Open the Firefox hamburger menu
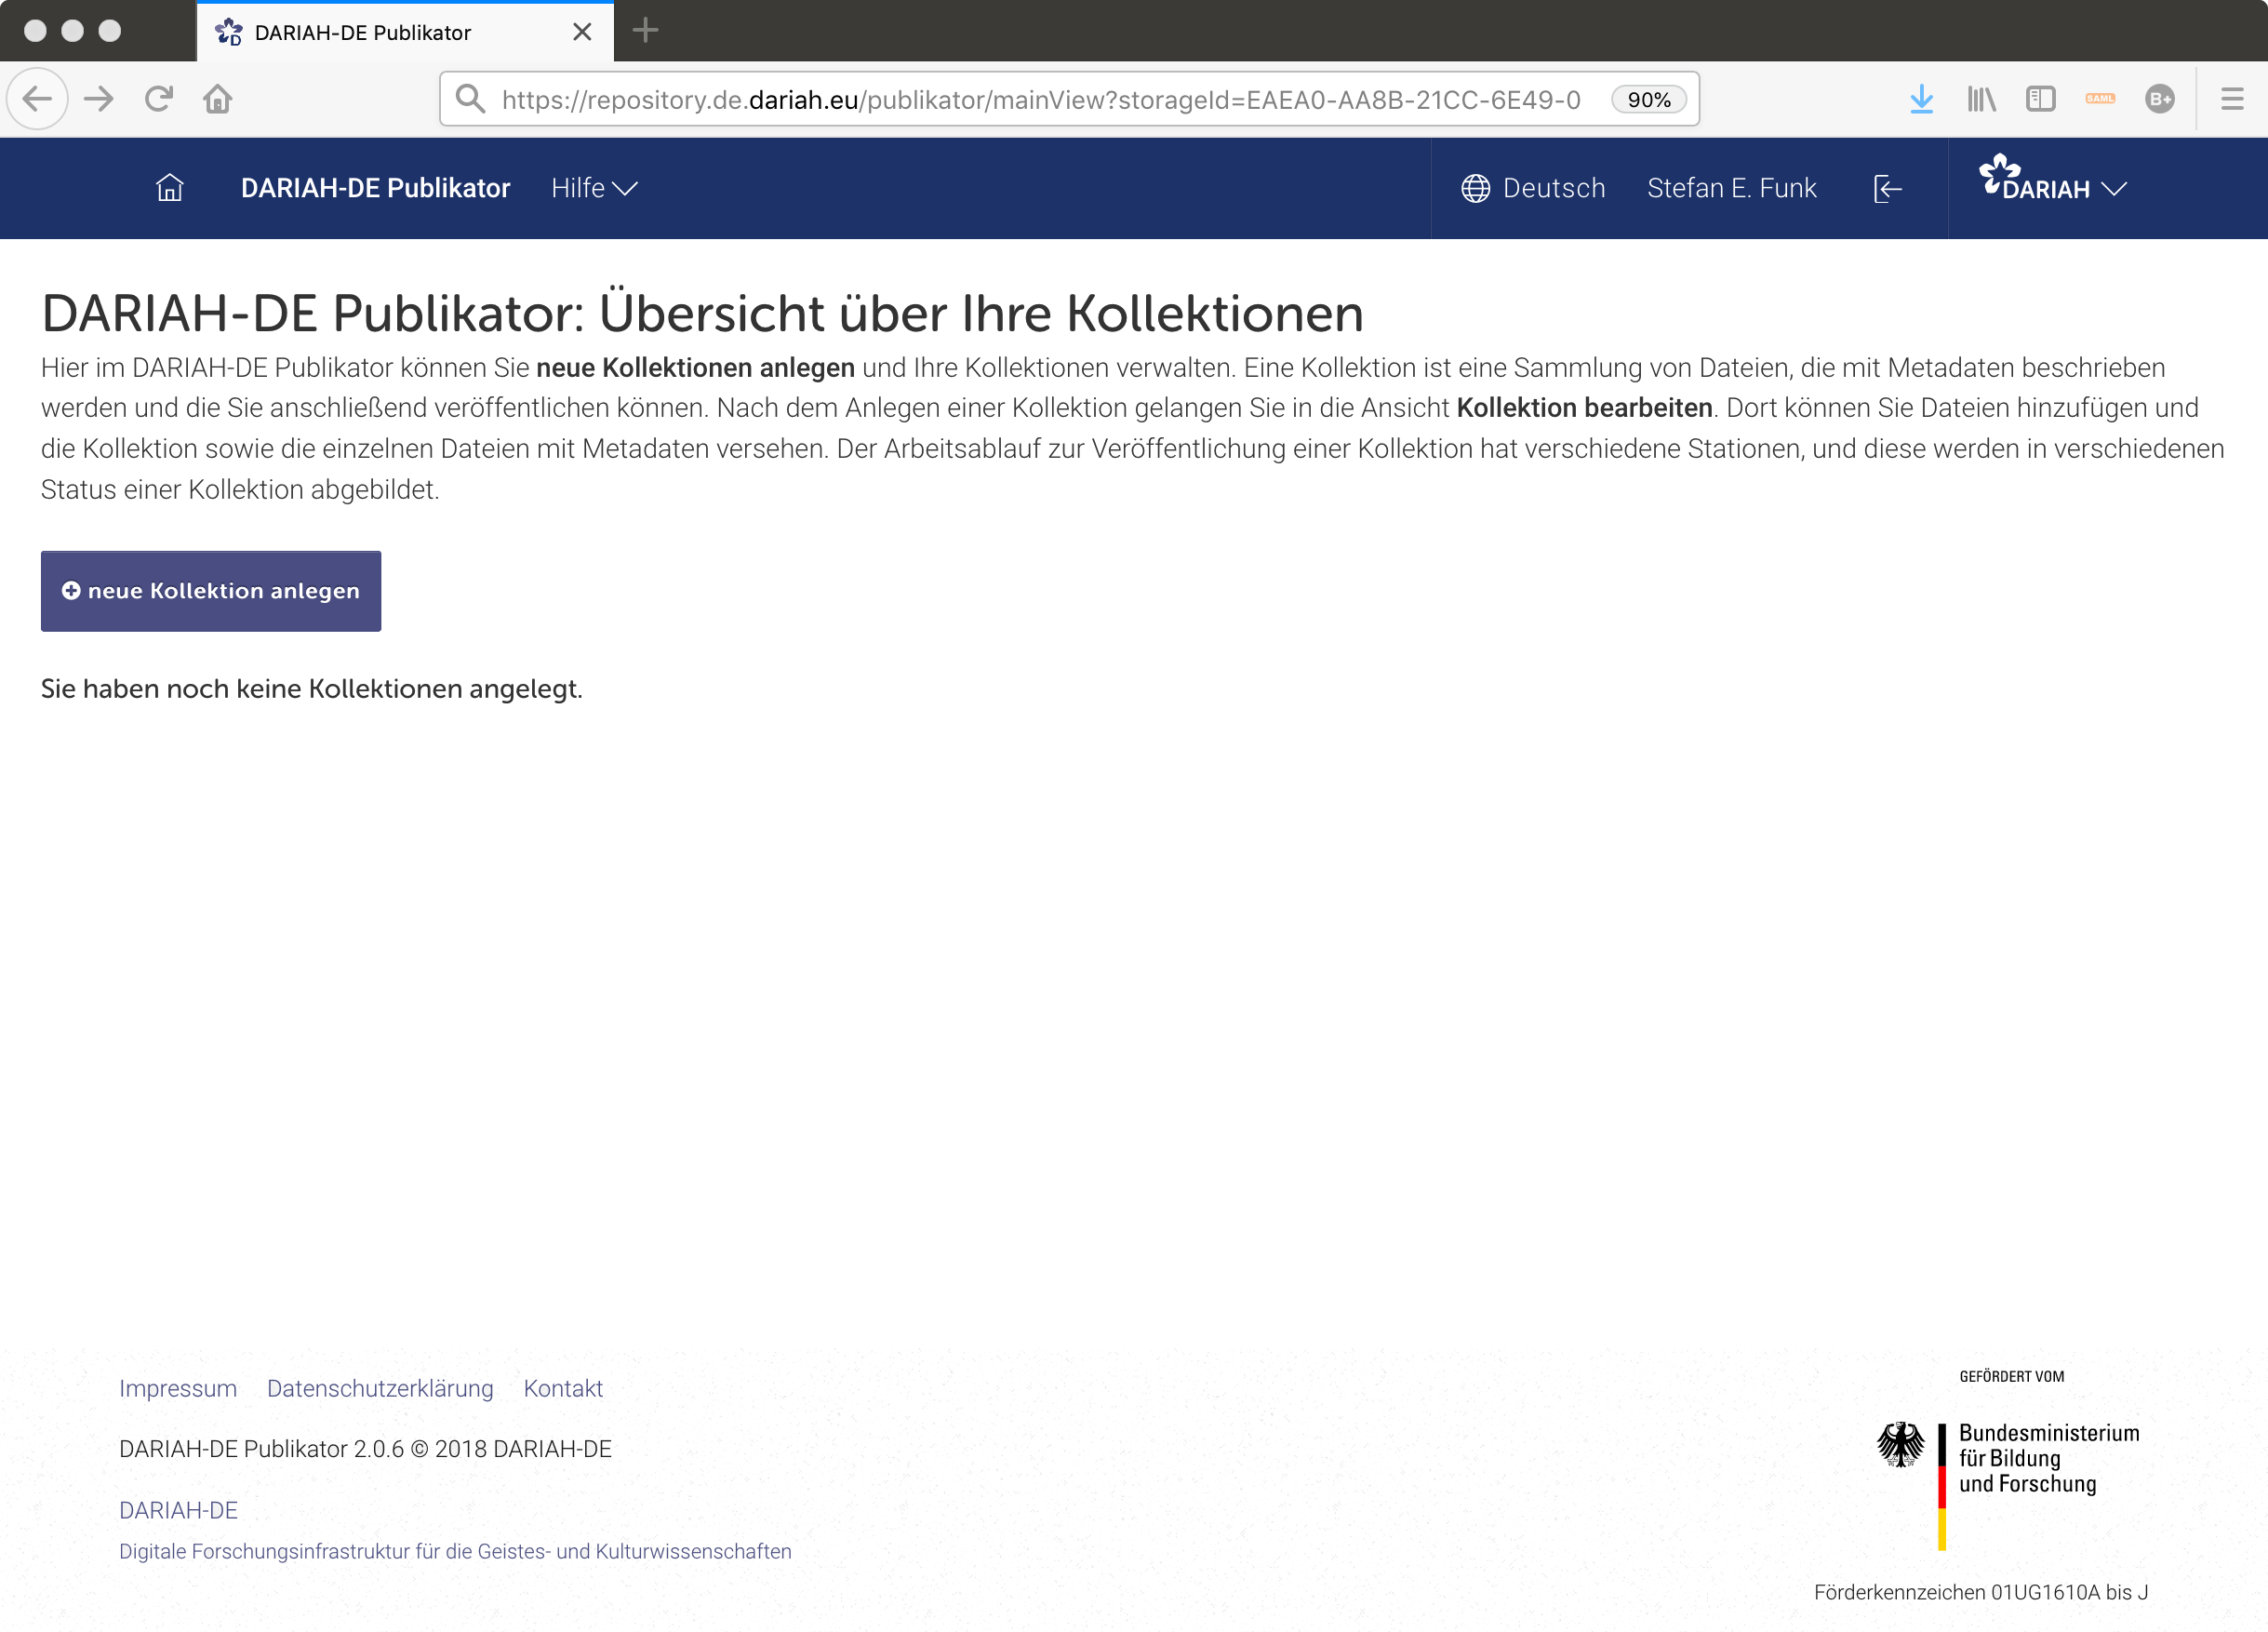This screenshot has width=2268, height=1632. tap(2231, 98)
